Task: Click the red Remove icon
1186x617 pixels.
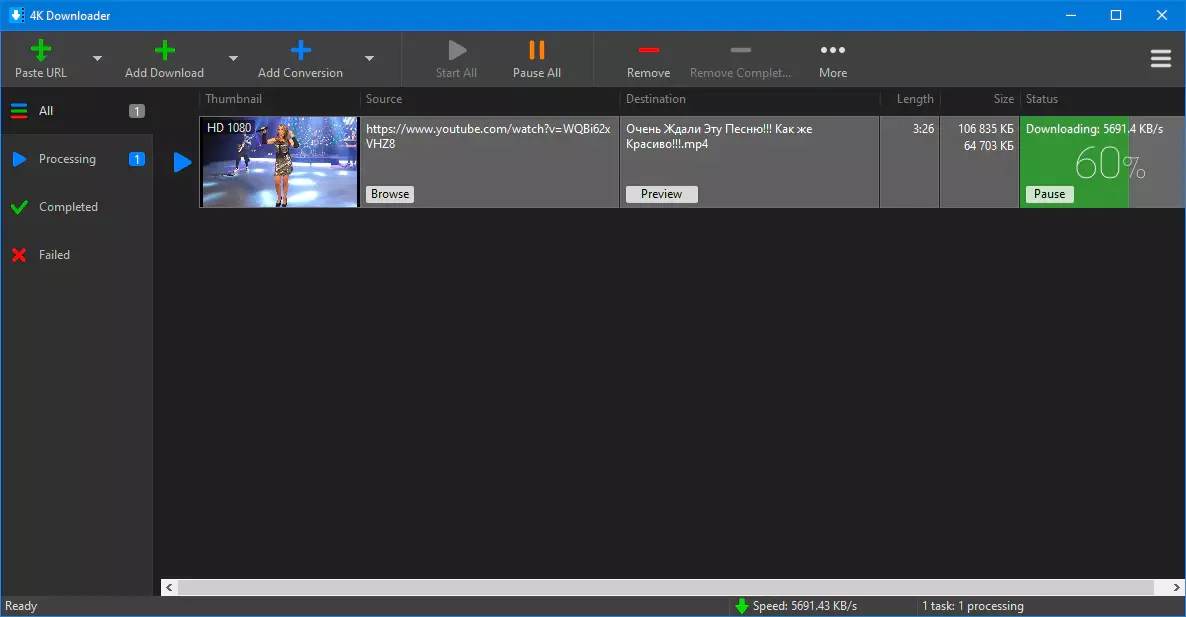Action: (648, 51)
